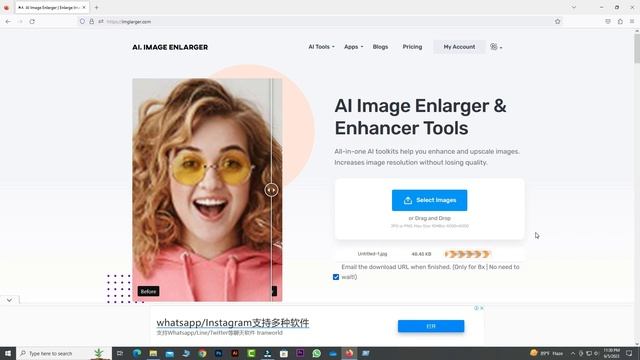Image resolution: width=640 pixels, height=360 pixels.
Task: Click the 'or Drag and Drop' text
Action: (x=429, y=218)
